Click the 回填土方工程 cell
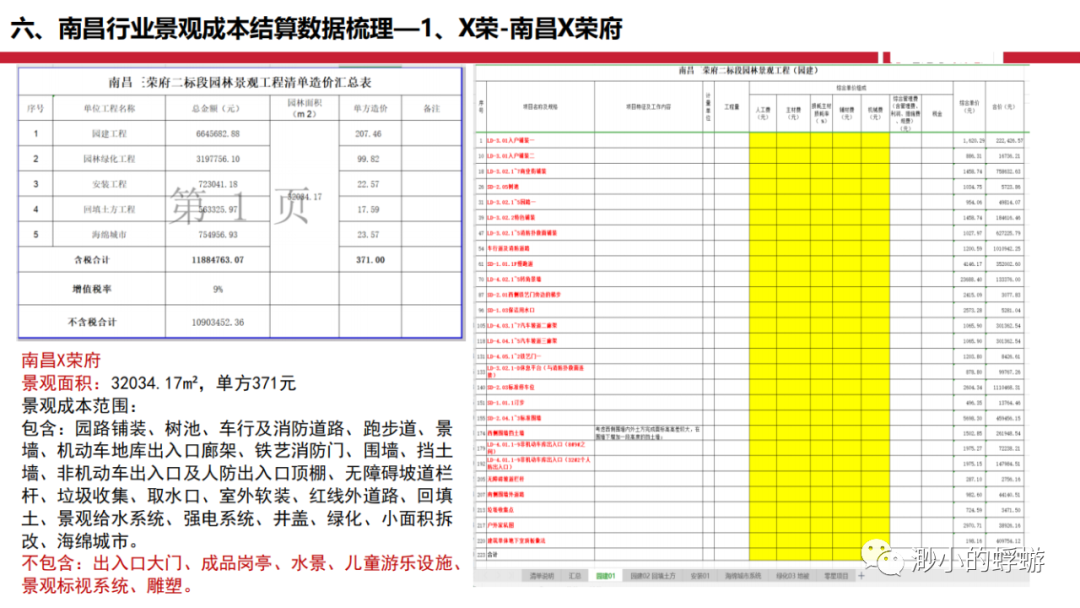 click(109, 209)
